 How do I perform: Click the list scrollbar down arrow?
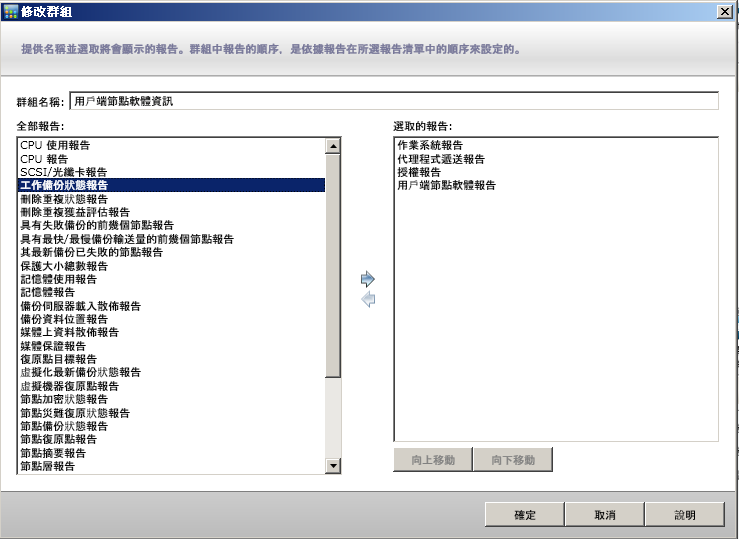point(333,466)
